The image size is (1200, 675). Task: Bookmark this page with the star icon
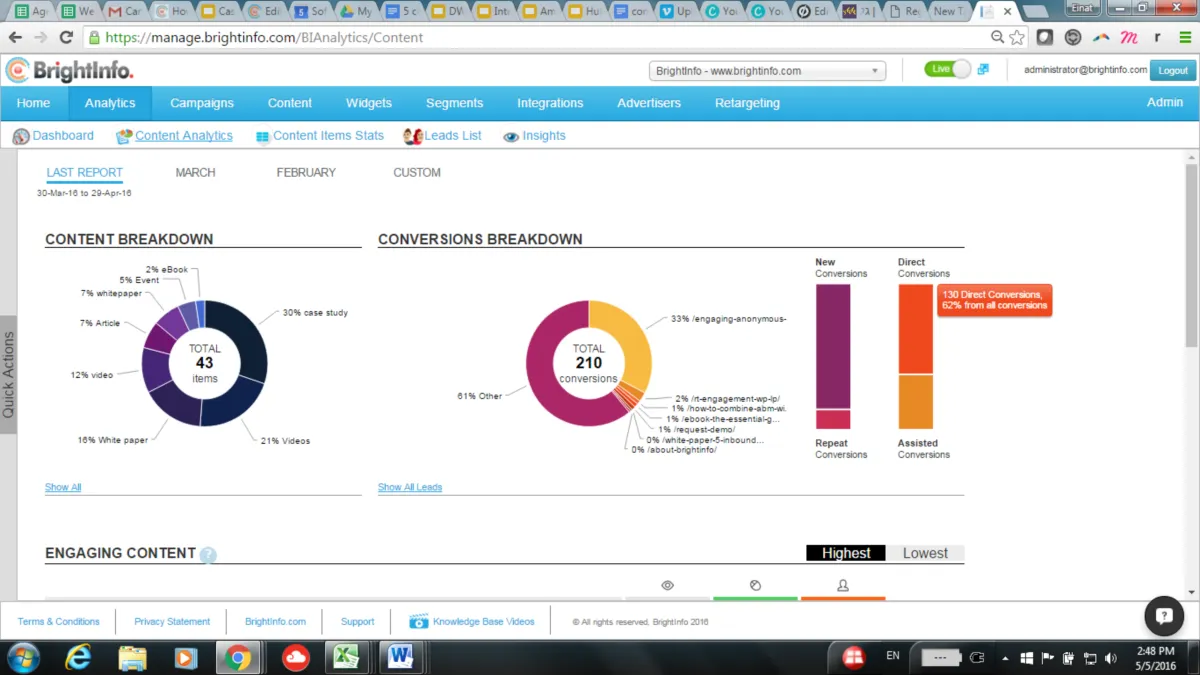coord(1017,37)
